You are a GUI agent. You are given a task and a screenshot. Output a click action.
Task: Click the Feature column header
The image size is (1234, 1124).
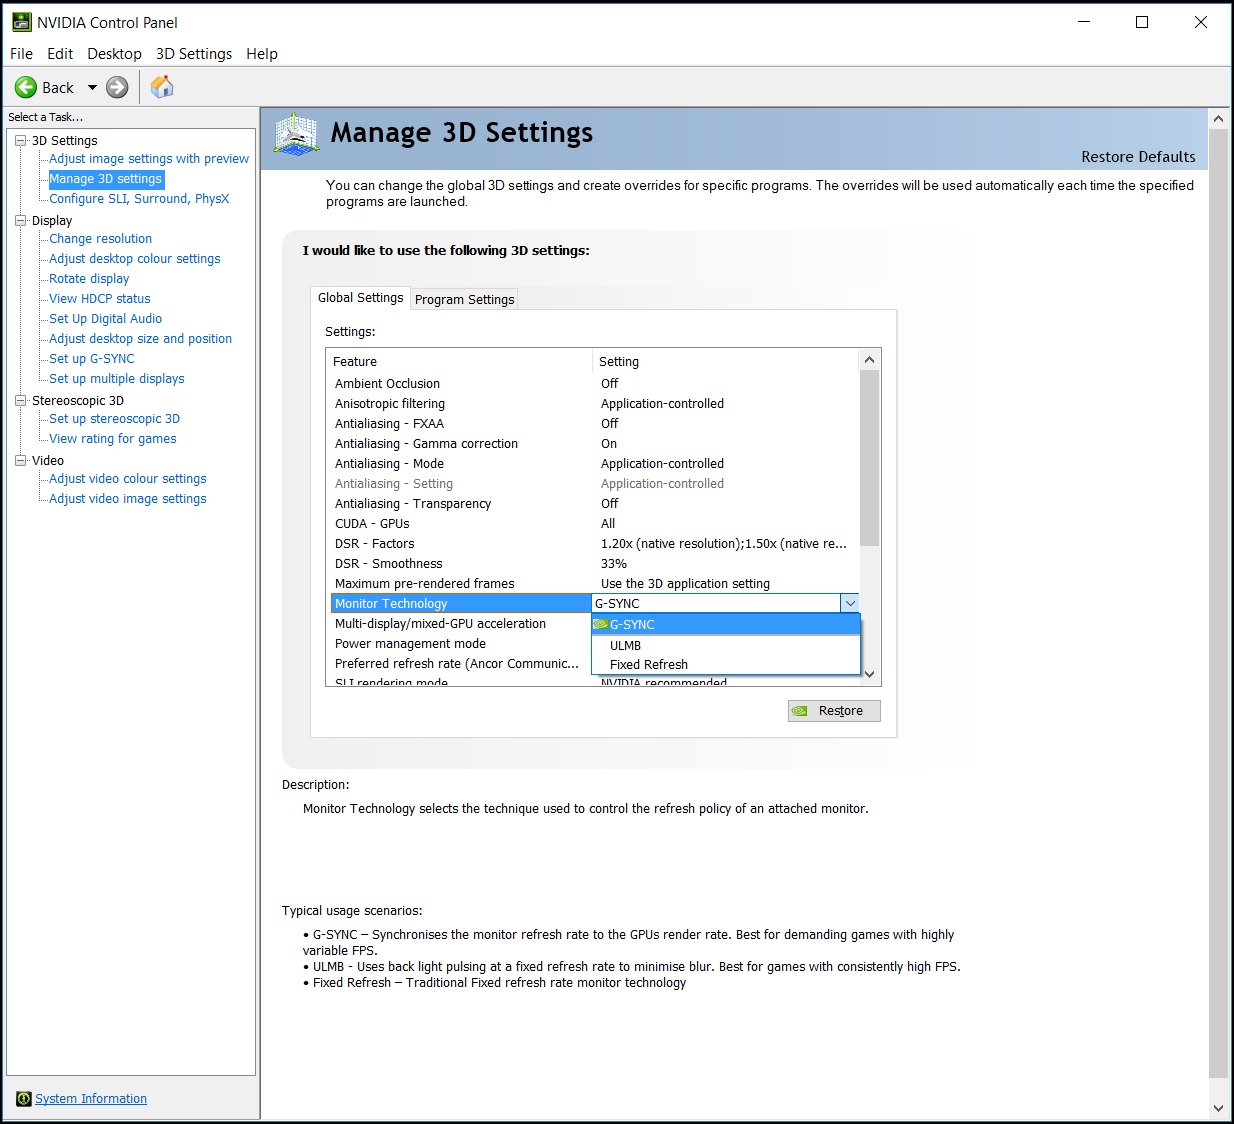pyautogui.click(x=459, y=361)
